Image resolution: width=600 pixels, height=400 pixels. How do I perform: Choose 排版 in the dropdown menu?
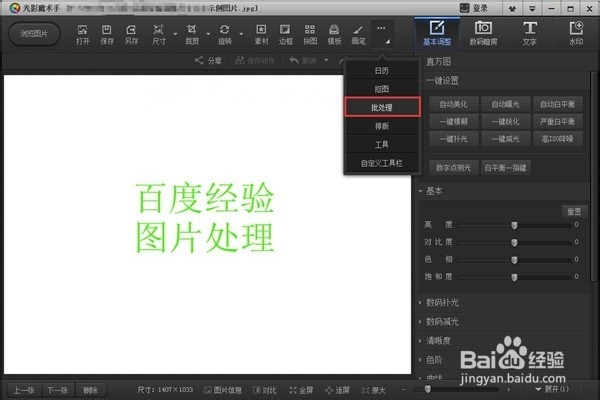click(x=382, y=126)
